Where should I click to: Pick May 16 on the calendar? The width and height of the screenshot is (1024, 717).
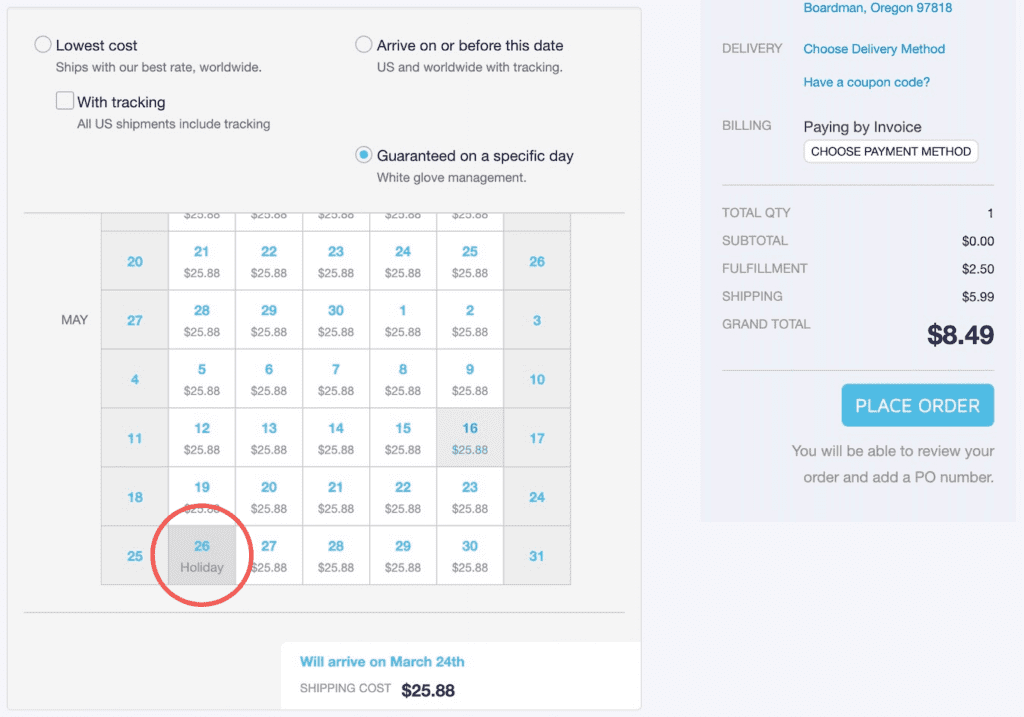[470, 438]
